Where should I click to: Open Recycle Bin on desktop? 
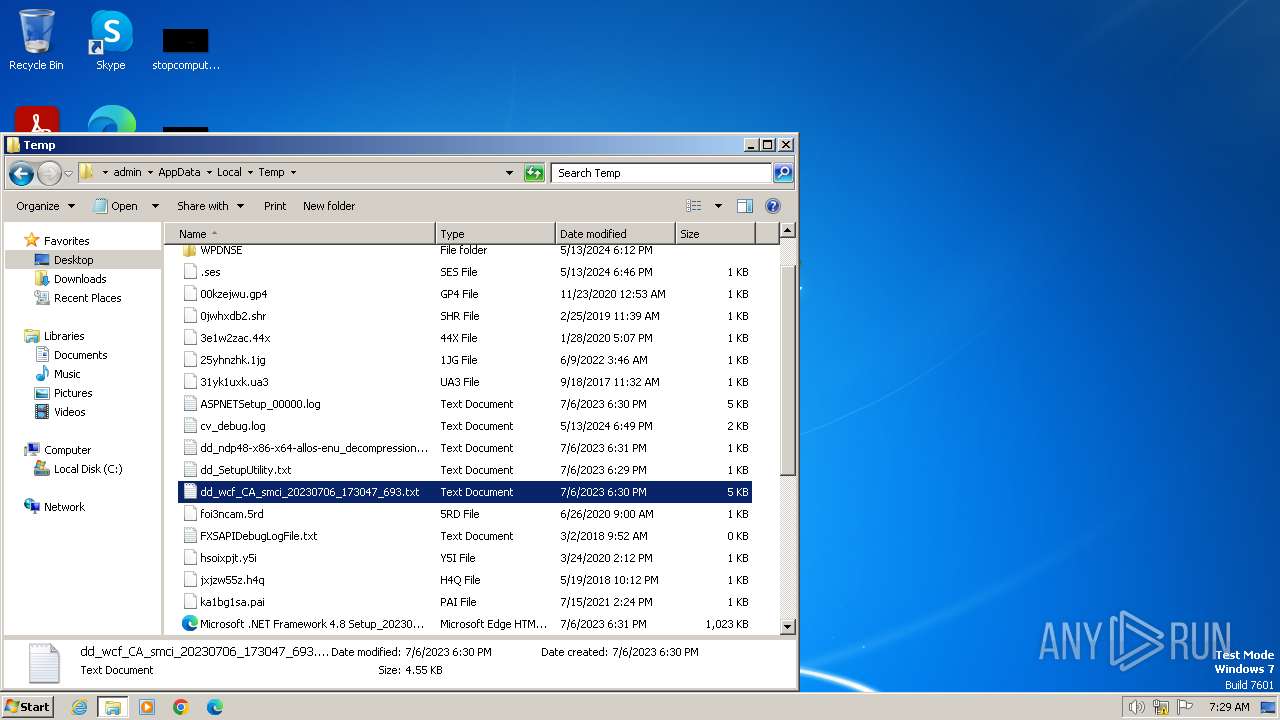(36, 40)
